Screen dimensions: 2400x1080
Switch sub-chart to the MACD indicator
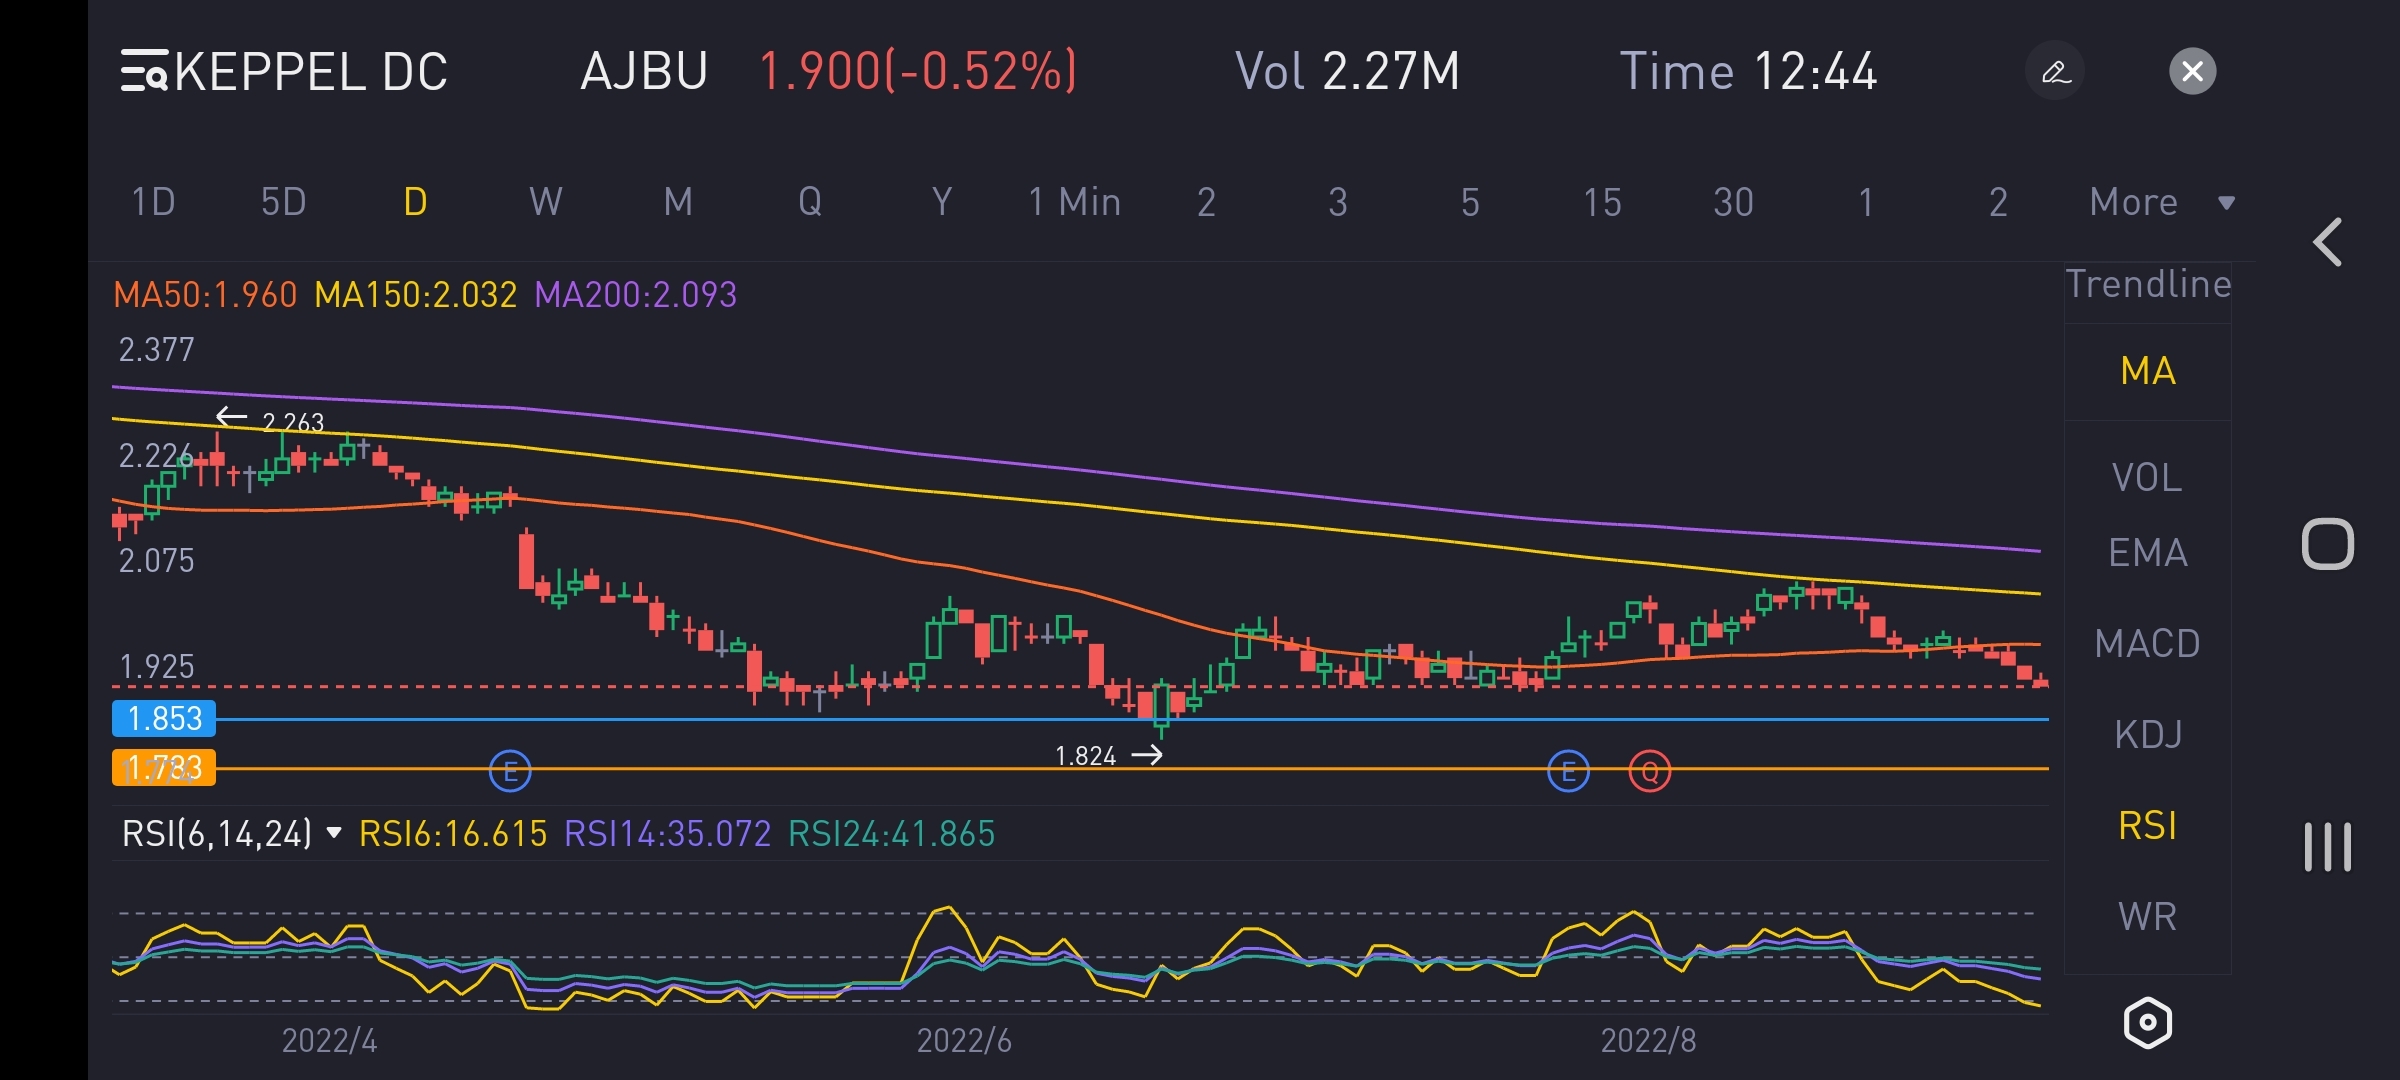coord(2147,643)
